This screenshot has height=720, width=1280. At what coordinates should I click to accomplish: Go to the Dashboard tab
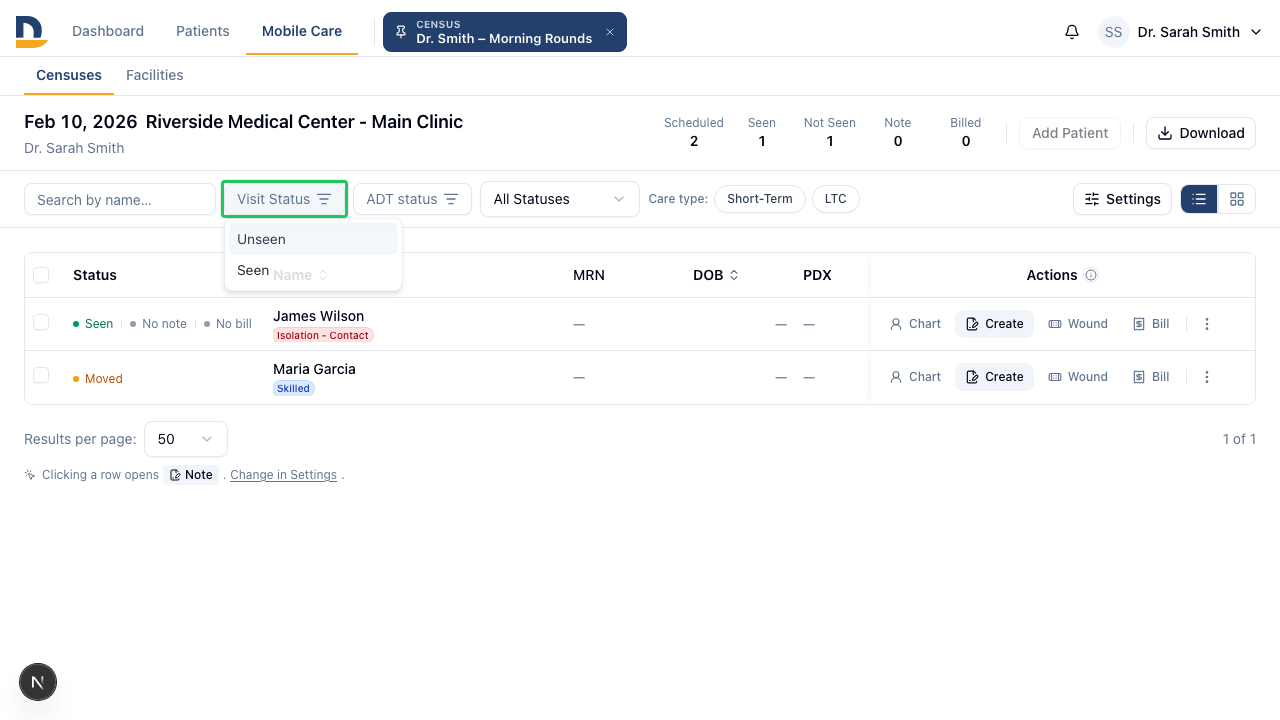(108, 31)
